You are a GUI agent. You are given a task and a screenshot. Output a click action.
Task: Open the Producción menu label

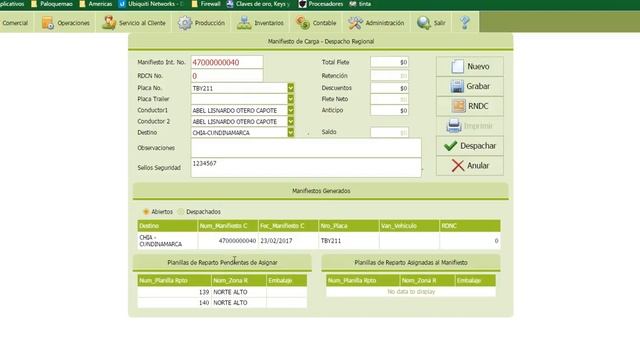(x=210, y=23)
